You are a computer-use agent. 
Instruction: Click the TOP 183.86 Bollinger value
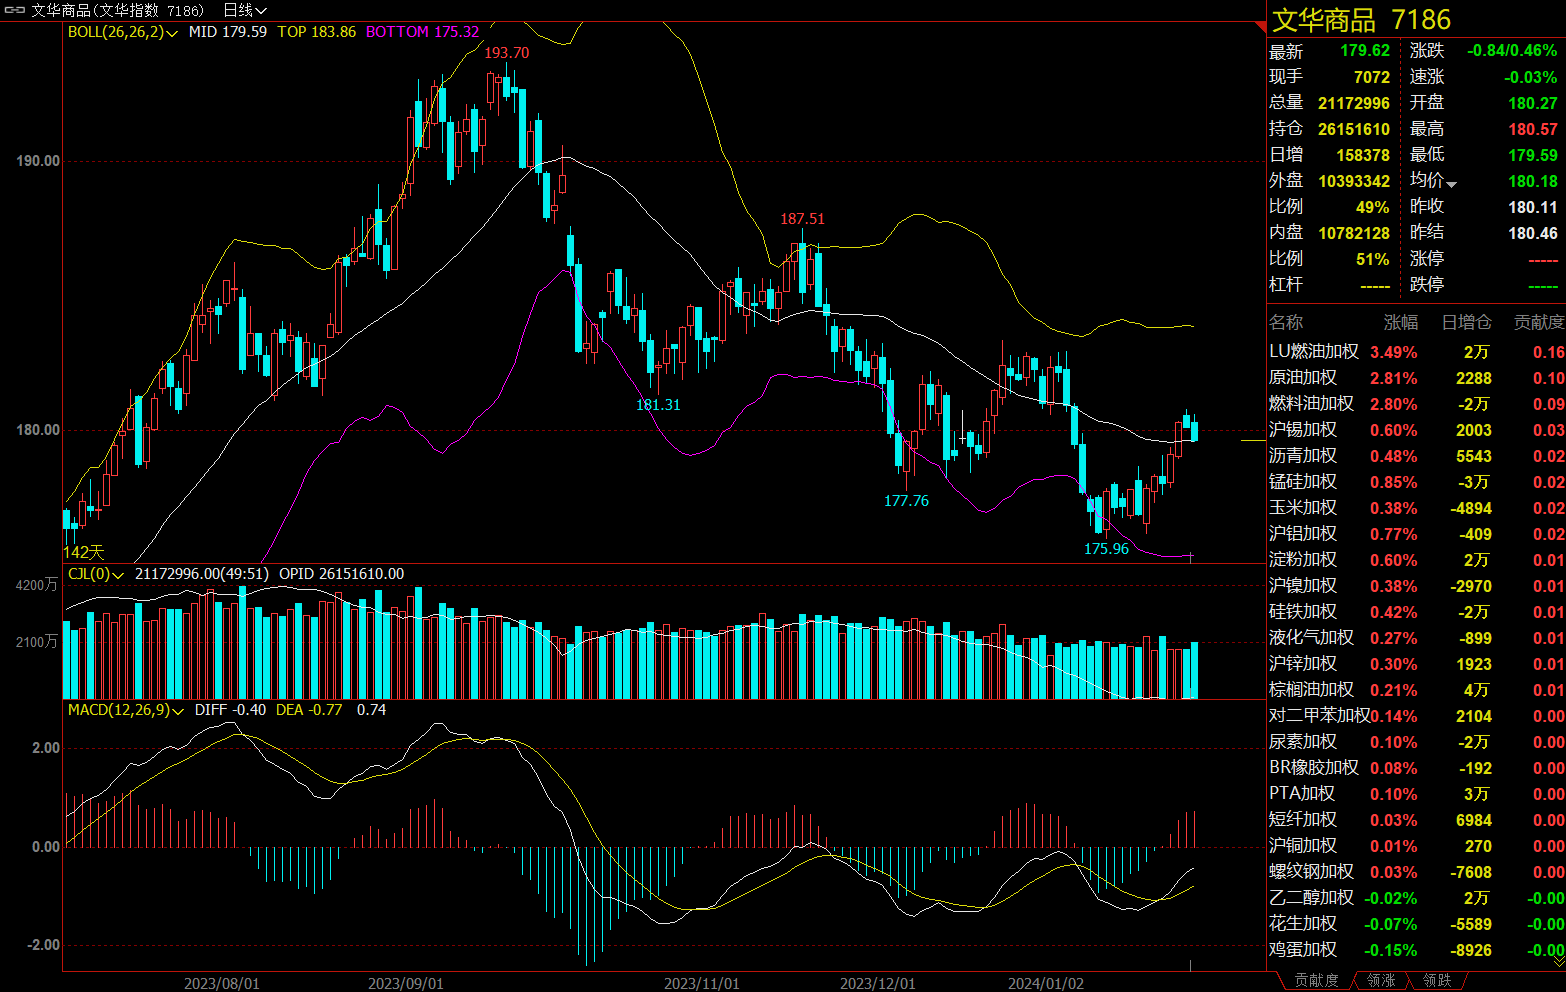(x=317, y=32)
